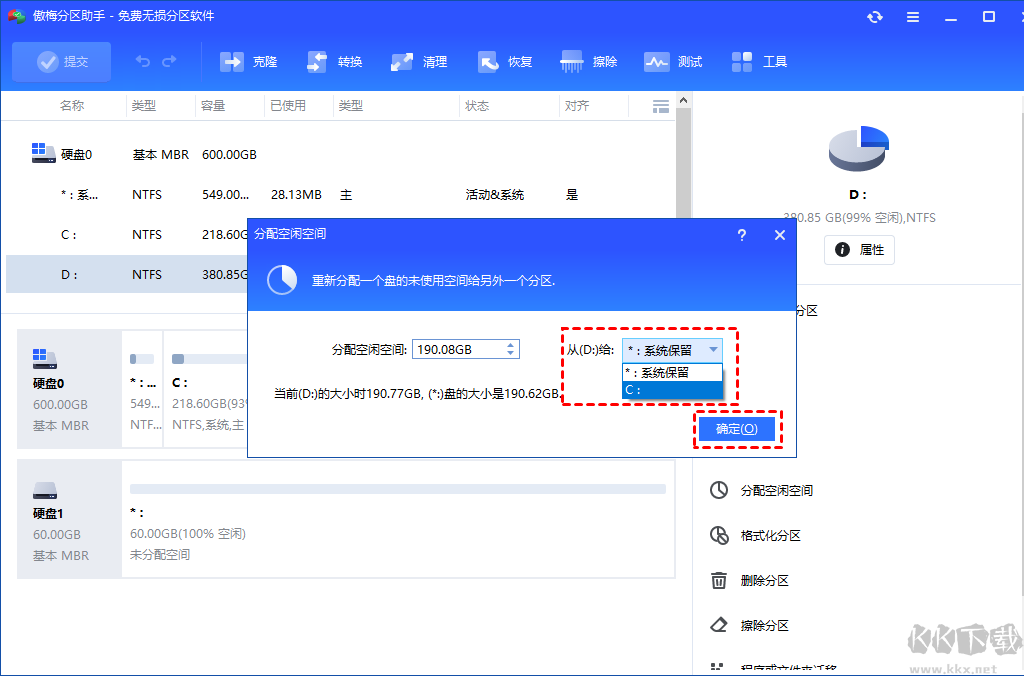Select 删除分区 trash icon in sidebar
Viewport: 1024px width, 676px height.
(719, 580)
